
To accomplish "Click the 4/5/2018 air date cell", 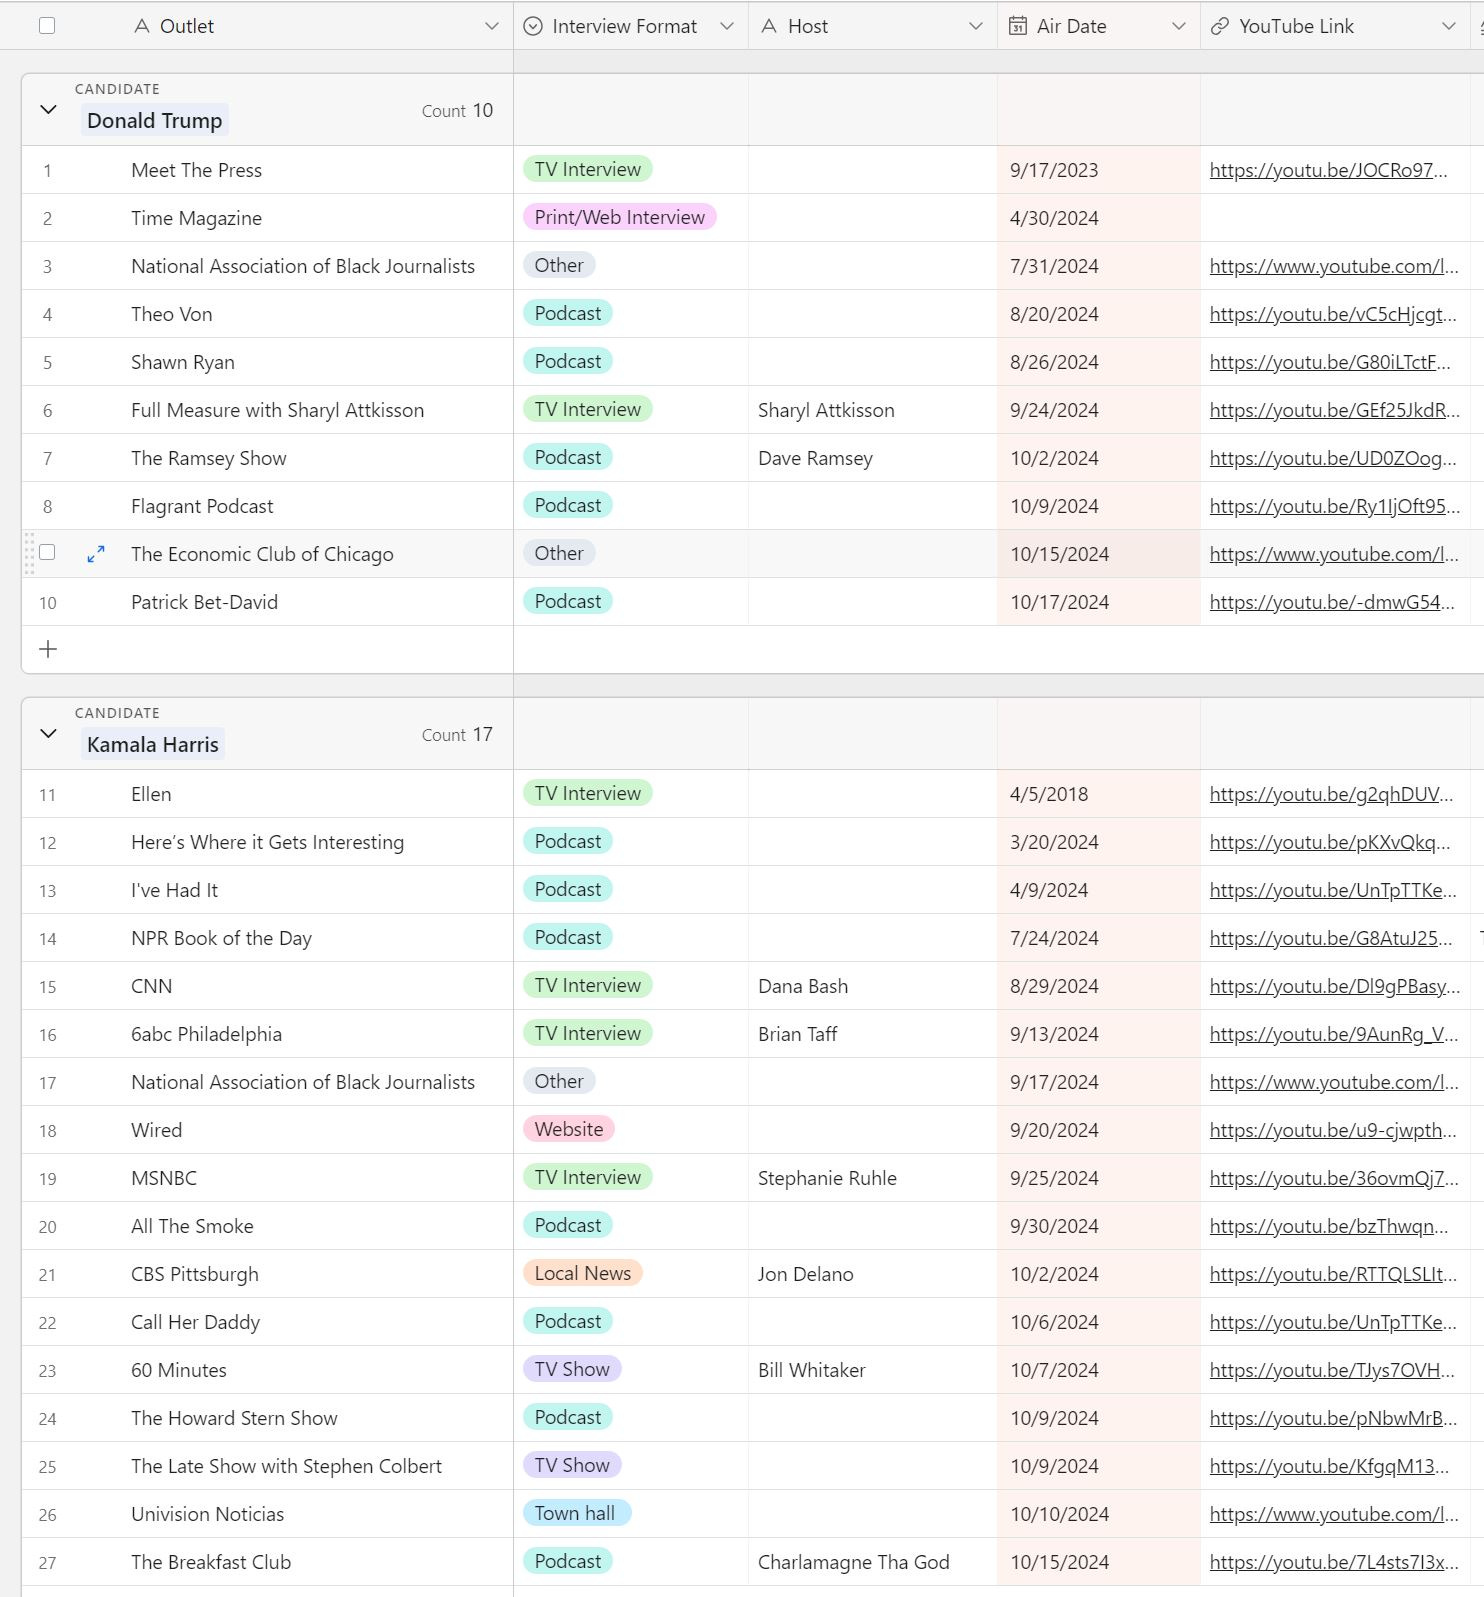I will 1099,794.
